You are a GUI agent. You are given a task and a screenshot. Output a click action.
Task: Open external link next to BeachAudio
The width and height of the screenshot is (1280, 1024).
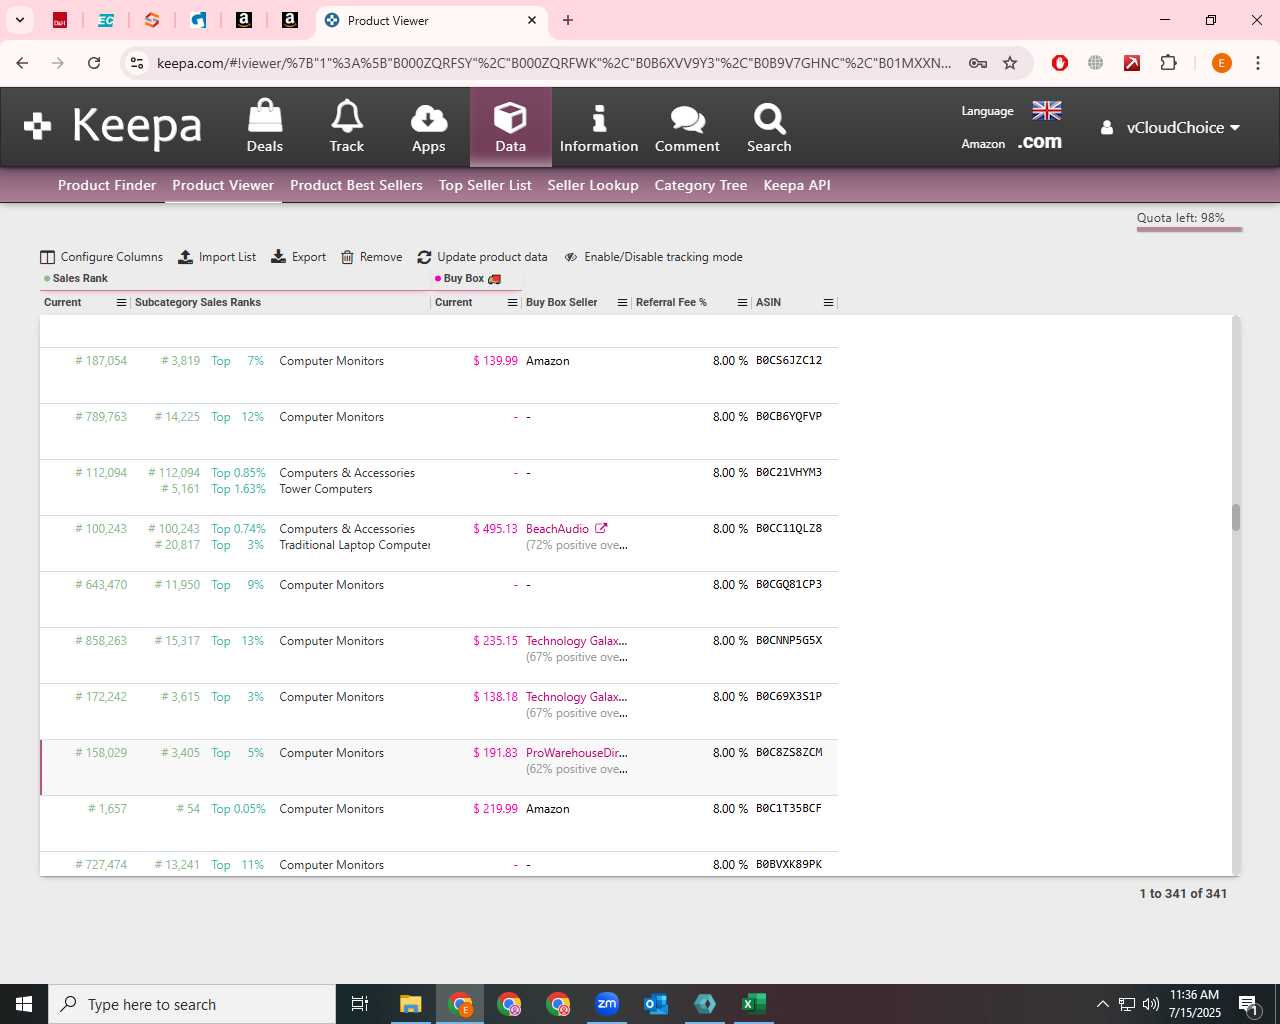click(601, 528)
